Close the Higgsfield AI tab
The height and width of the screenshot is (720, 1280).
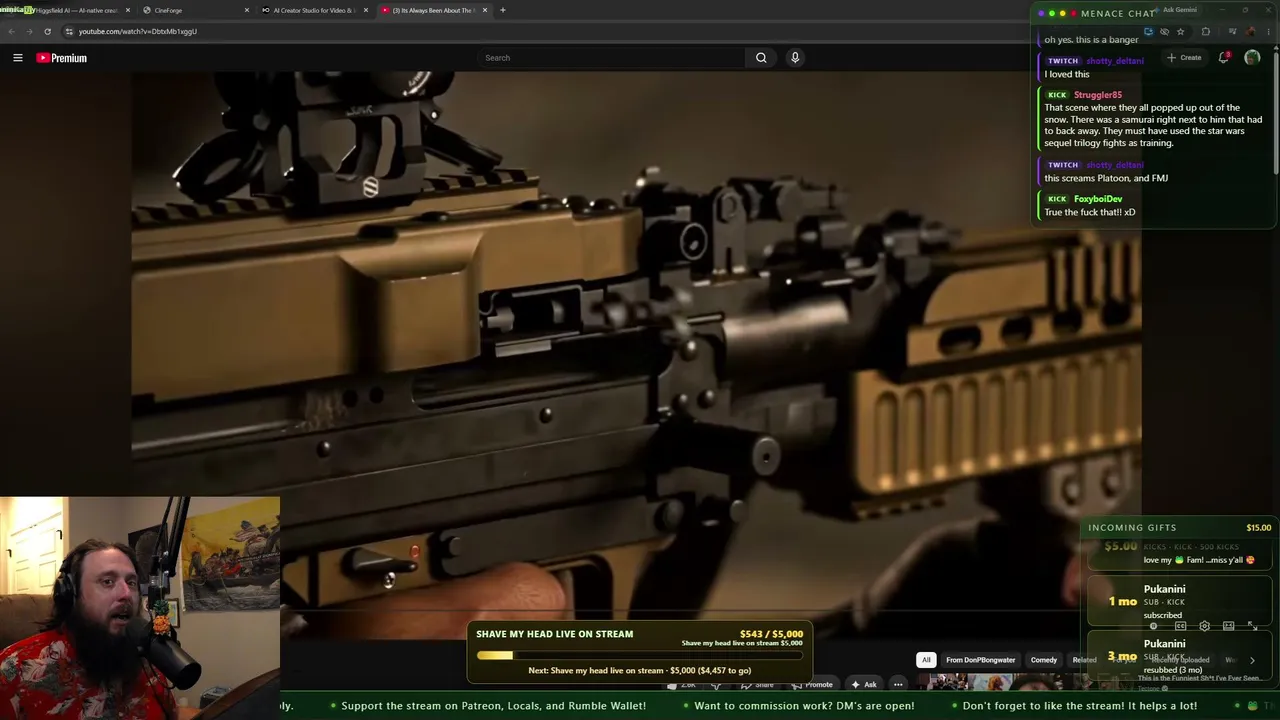[x=128, y=10]
